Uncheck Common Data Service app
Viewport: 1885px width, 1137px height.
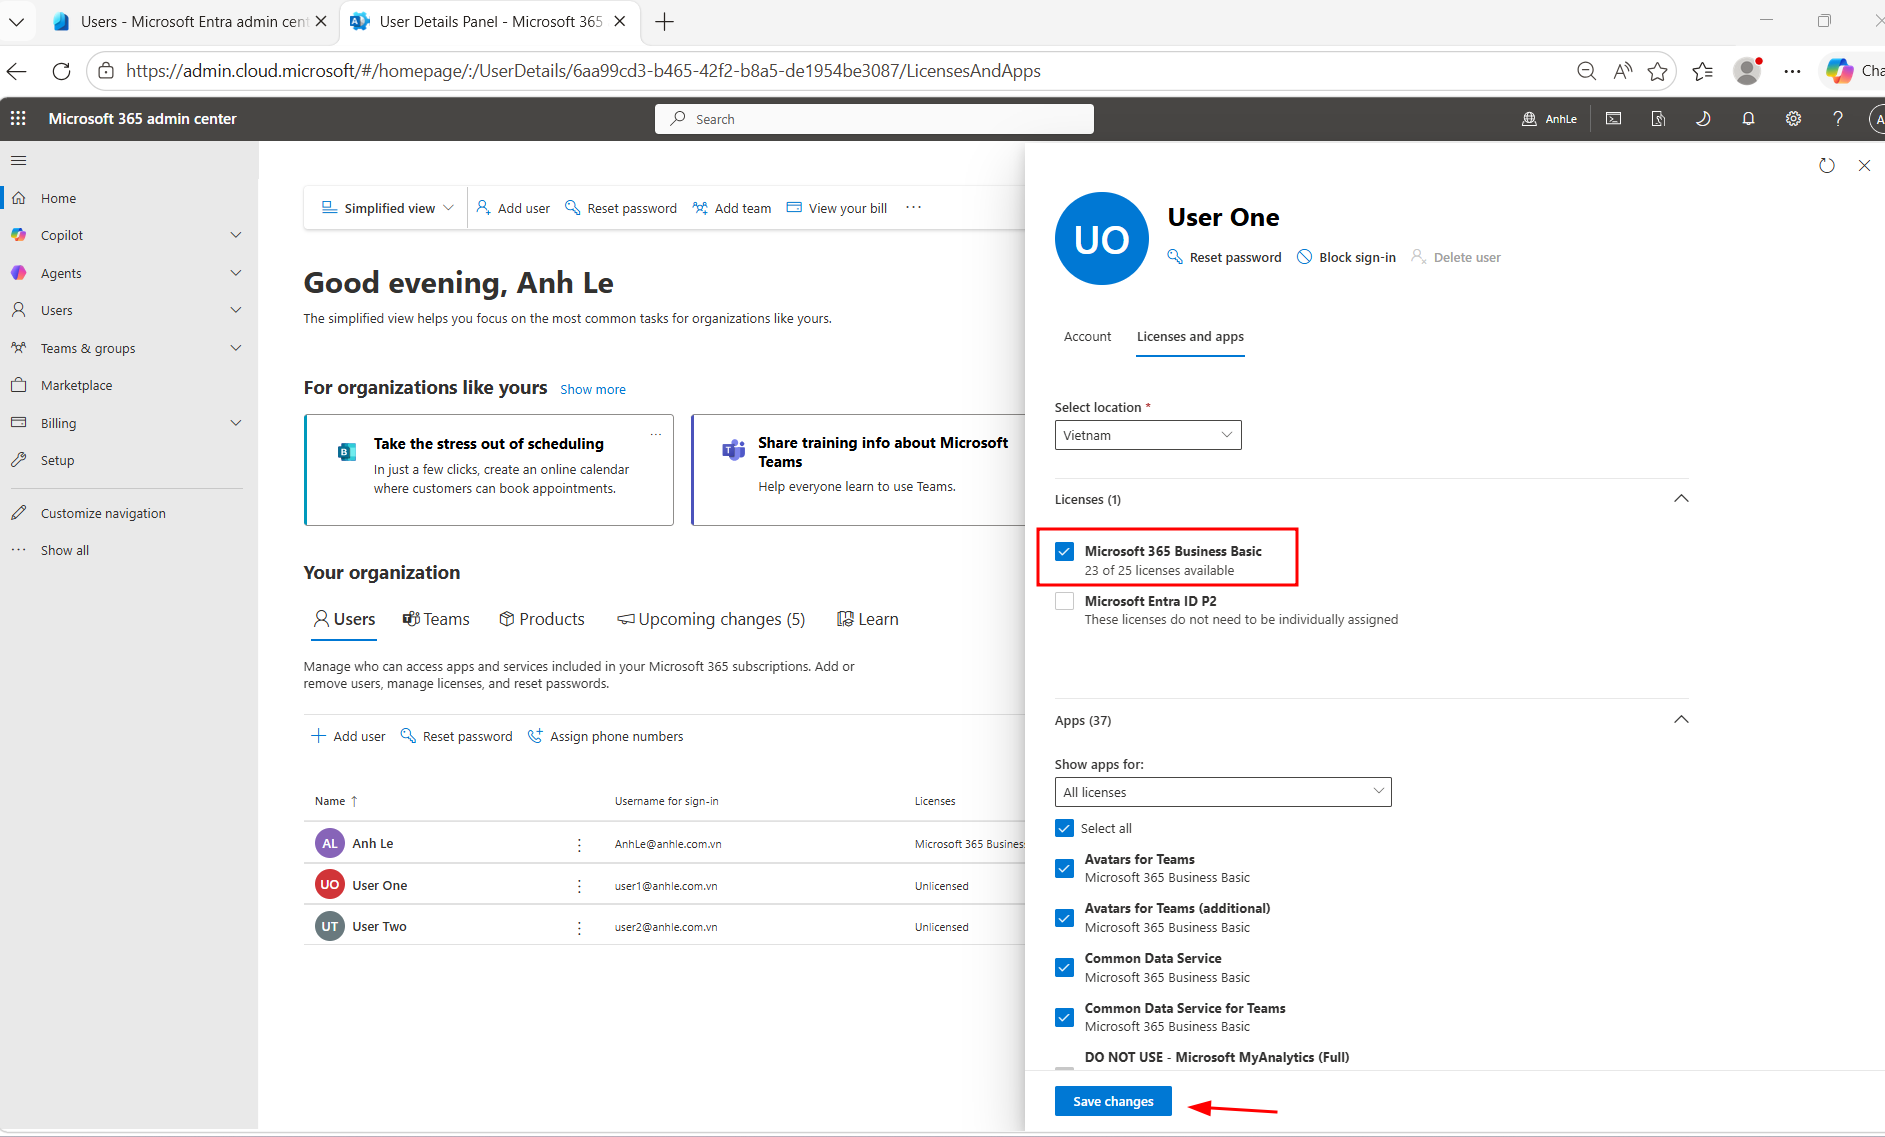pos(1065,967)
